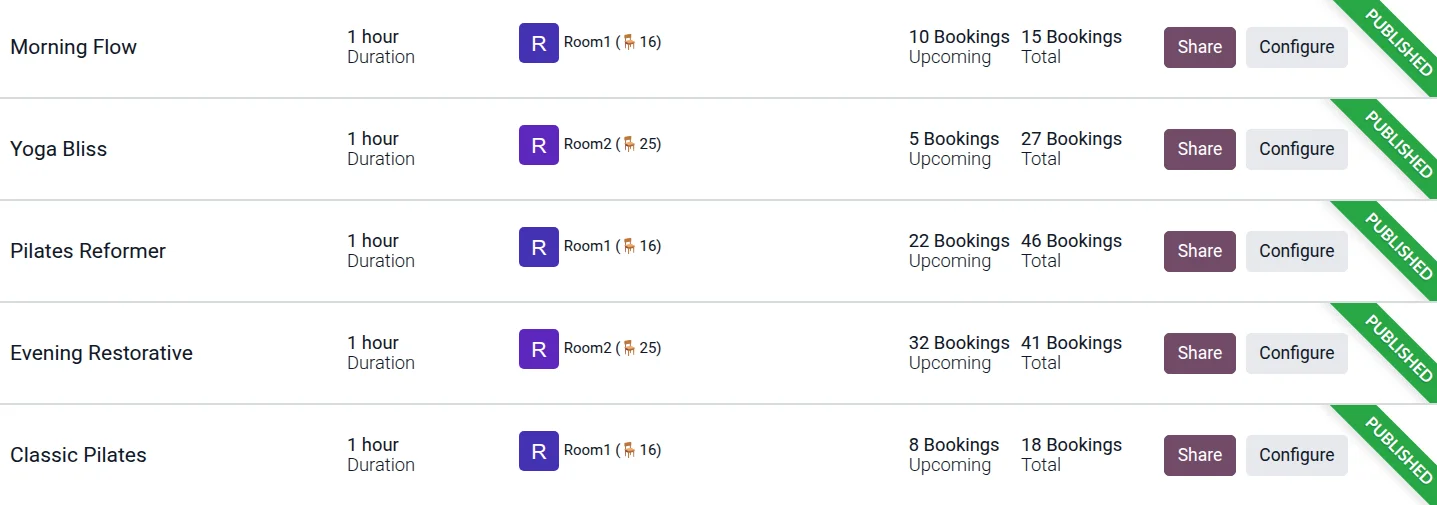Open Configure for Yoga Bliss
Image resolution: width=1437 pixels, height=505 pixels.
1296,149
